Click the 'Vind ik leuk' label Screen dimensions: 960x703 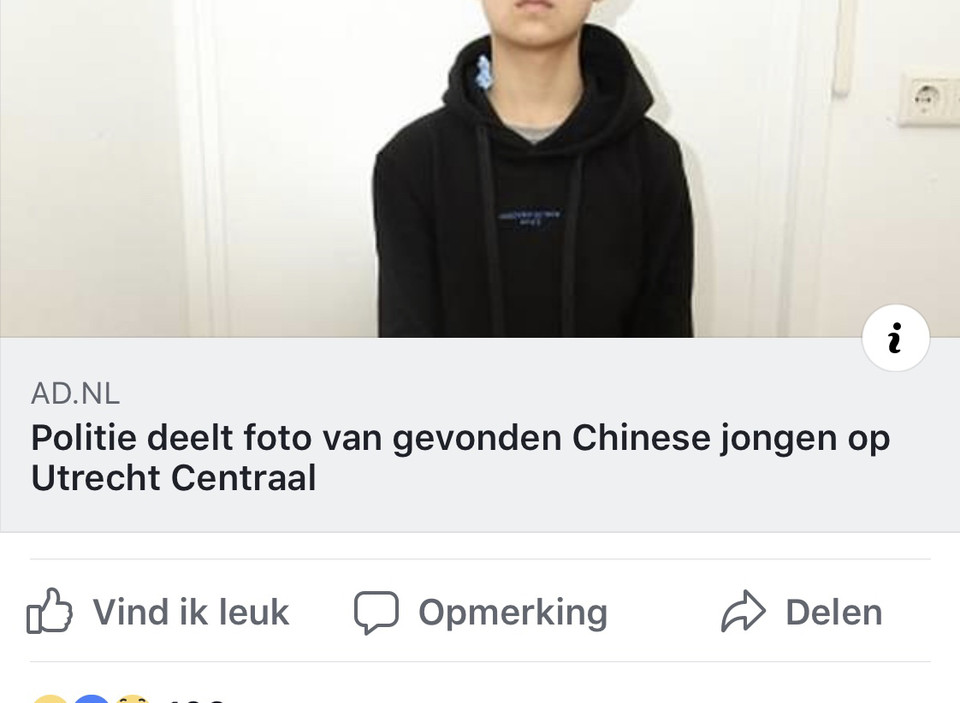click(190, 612)
